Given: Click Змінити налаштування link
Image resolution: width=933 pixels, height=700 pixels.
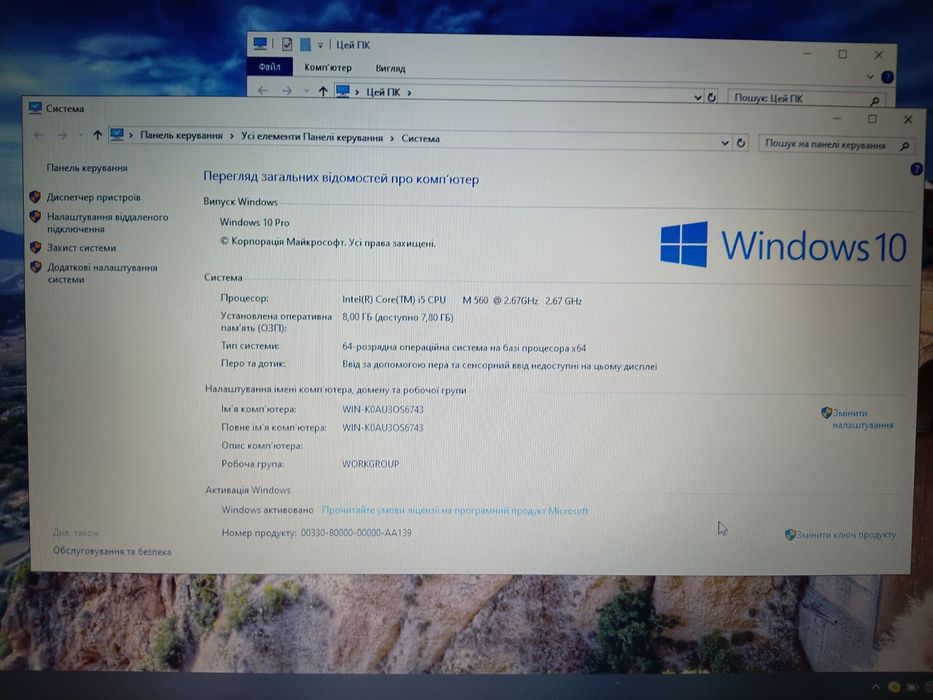Looking at the screenshot, I should pos(862,419).
